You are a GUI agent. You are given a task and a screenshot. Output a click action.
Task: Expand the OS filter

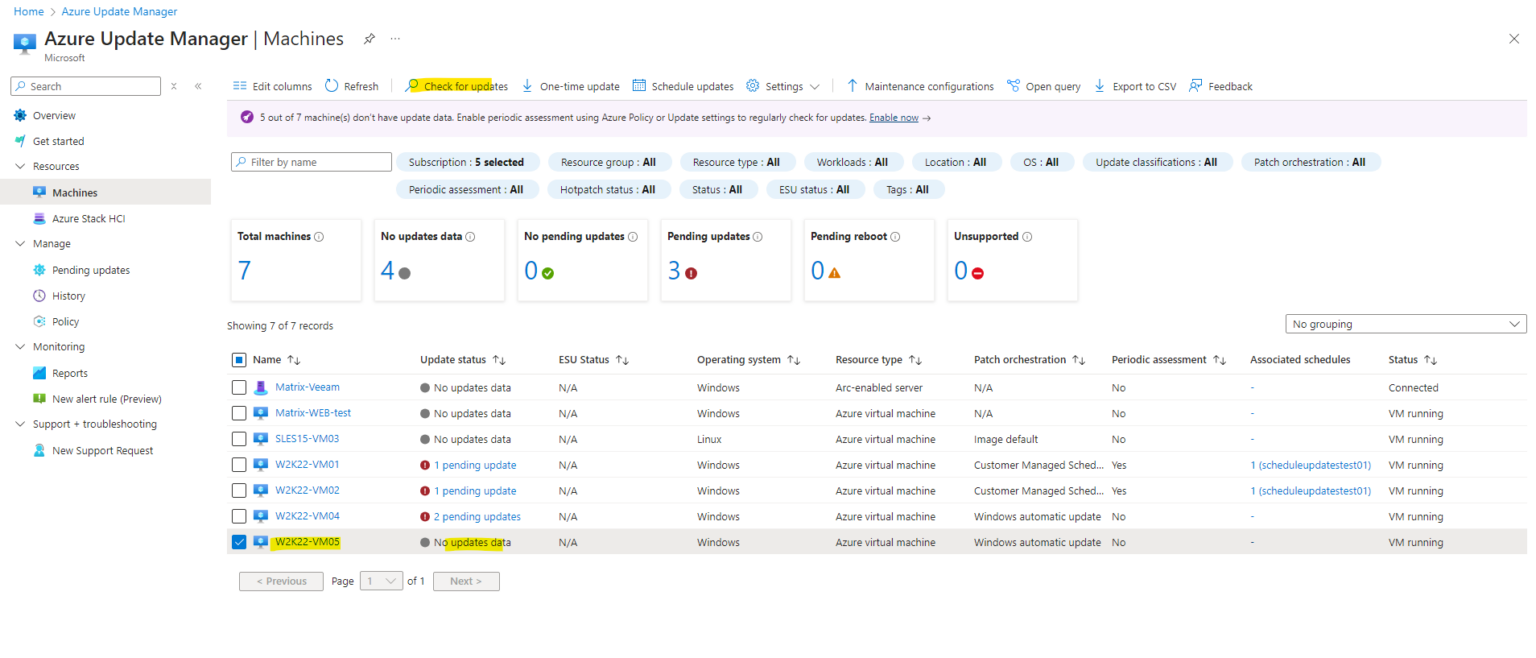point(1042,162)
